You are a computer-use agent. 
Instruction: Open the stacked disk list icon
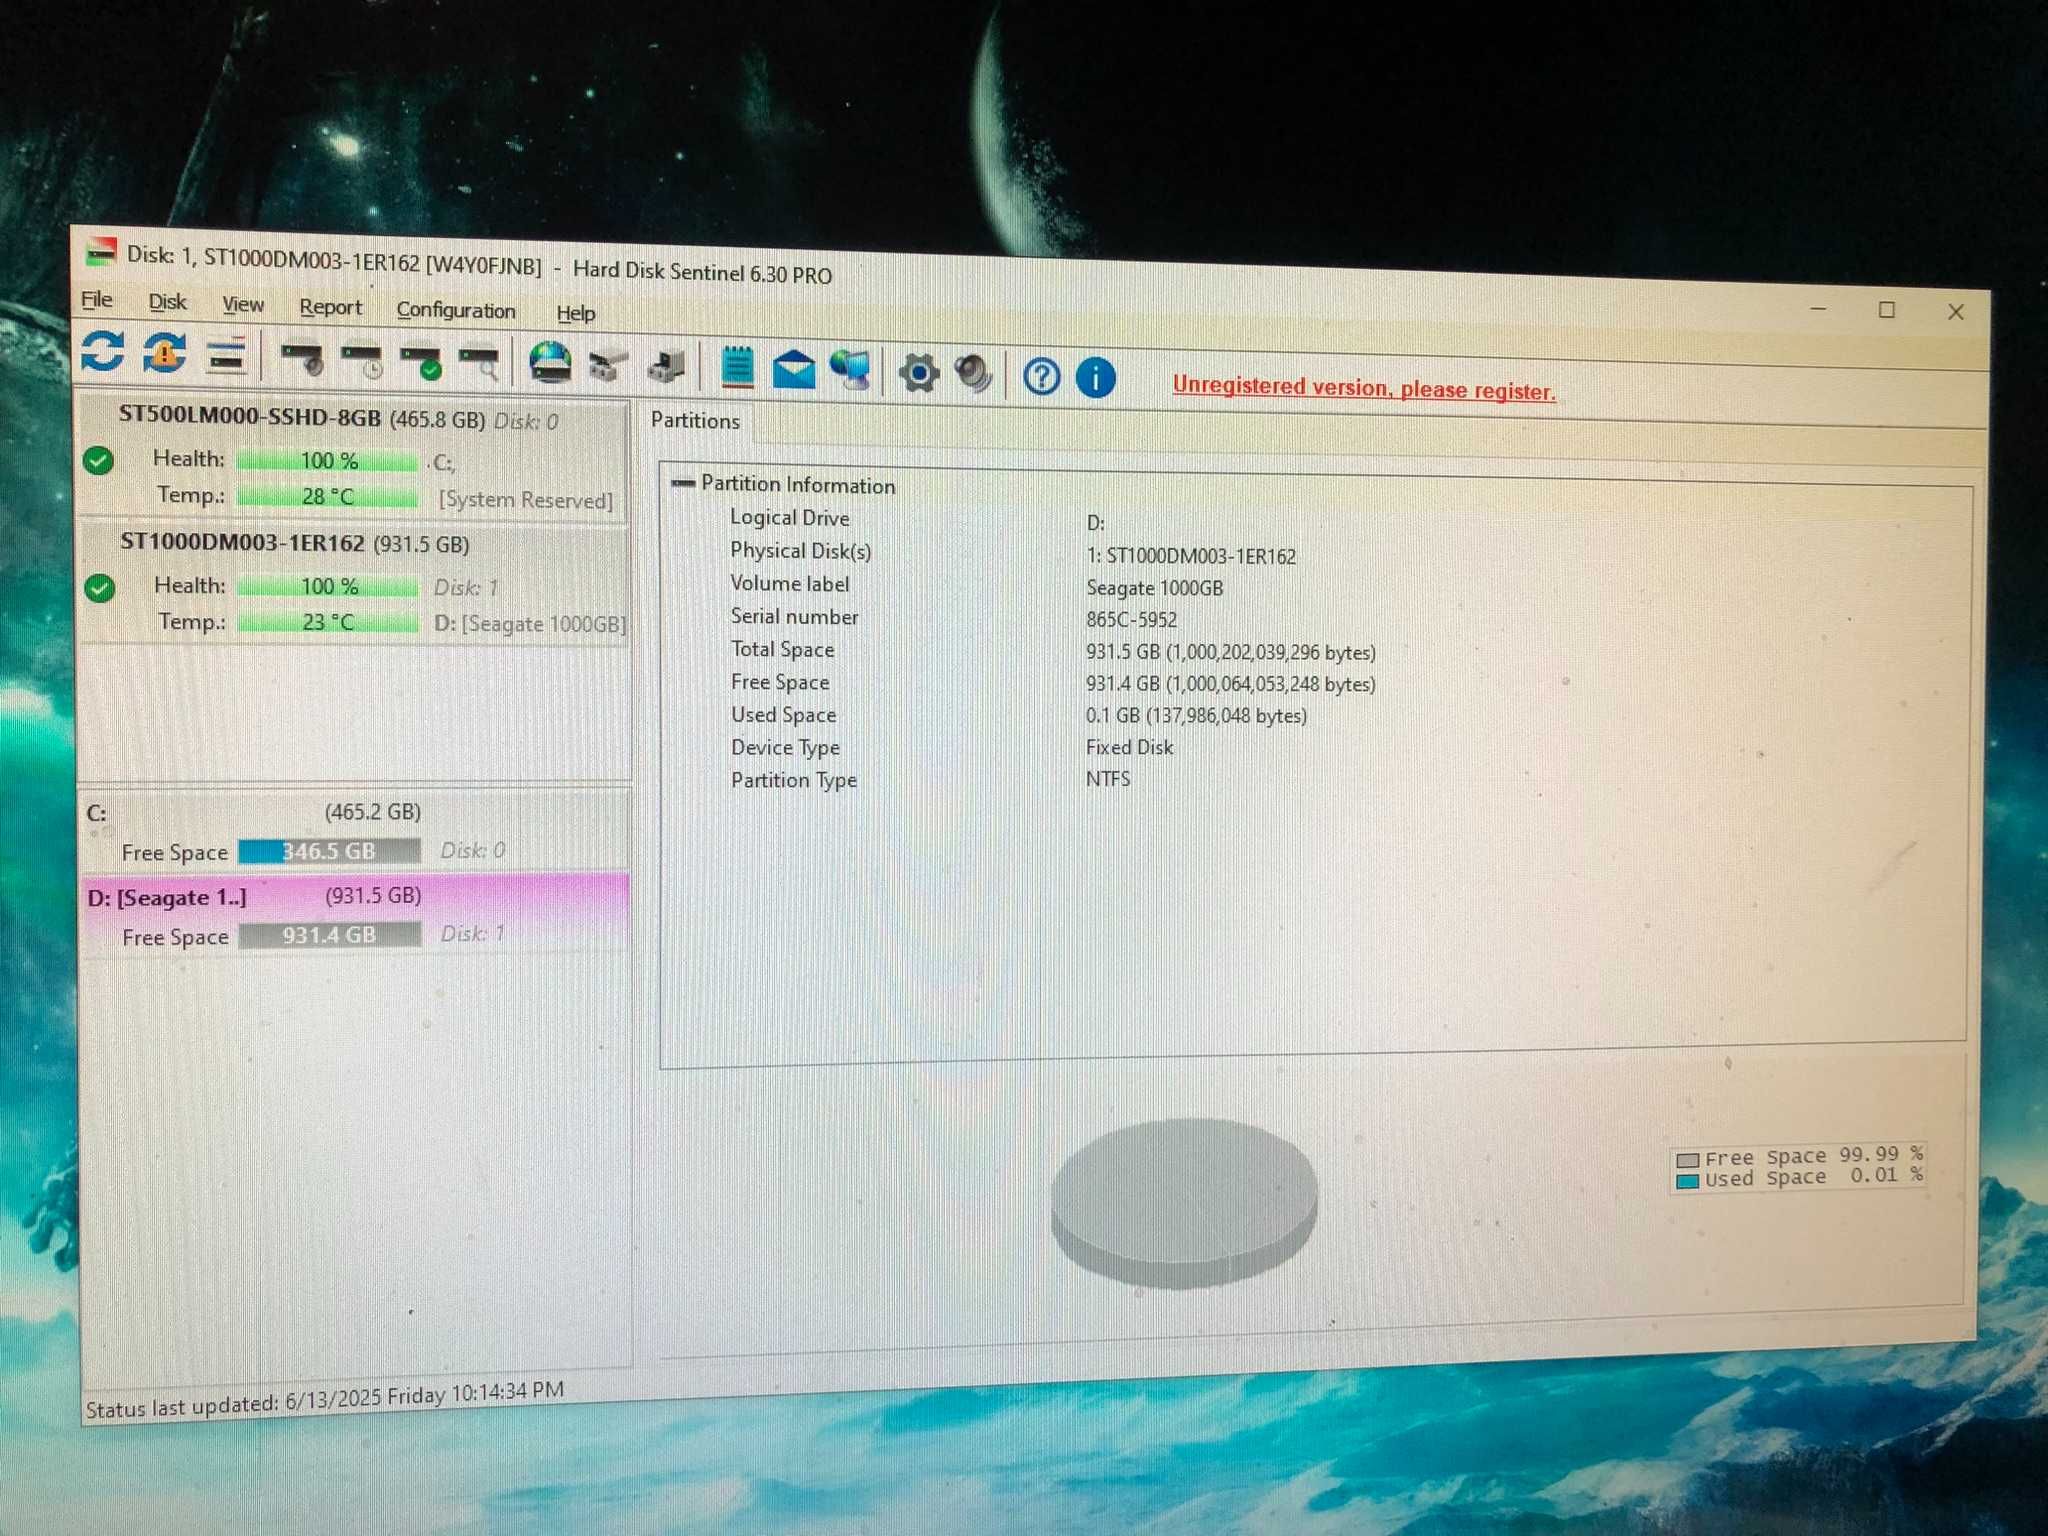tap(227, 356)
